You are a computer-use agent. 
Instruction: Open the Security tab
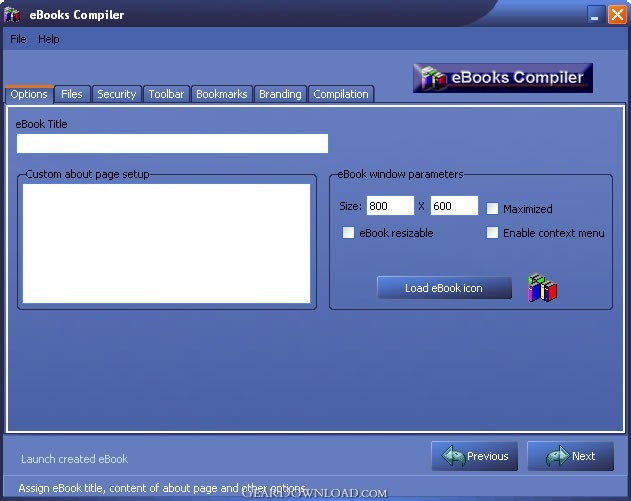tap(117, 94)
